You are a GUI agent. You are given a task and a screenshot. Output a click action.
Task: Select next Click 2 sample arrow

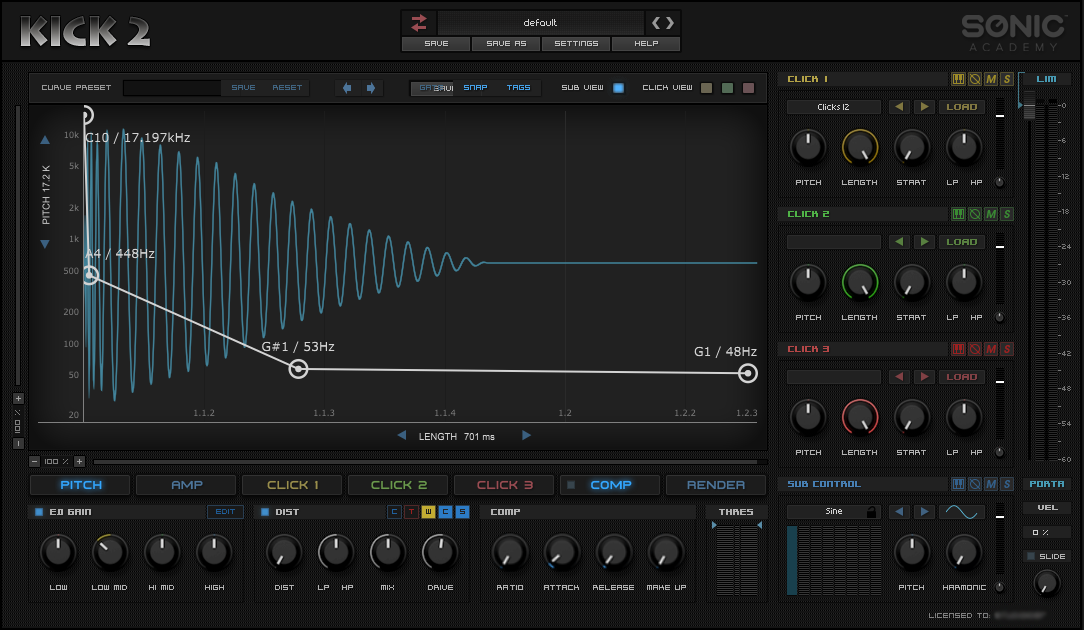(924, 242)
